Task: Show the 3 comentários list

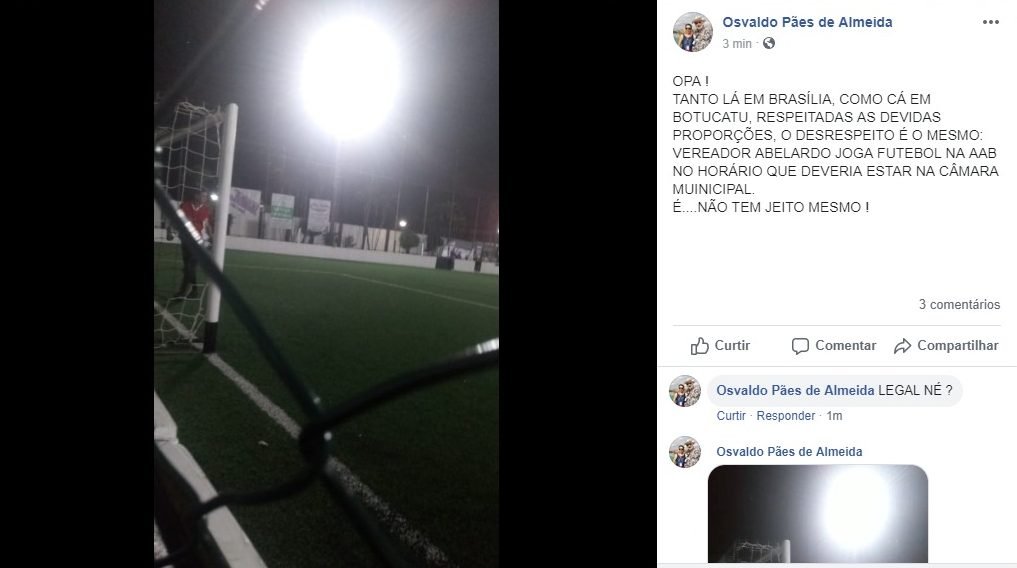Action: 959,304
